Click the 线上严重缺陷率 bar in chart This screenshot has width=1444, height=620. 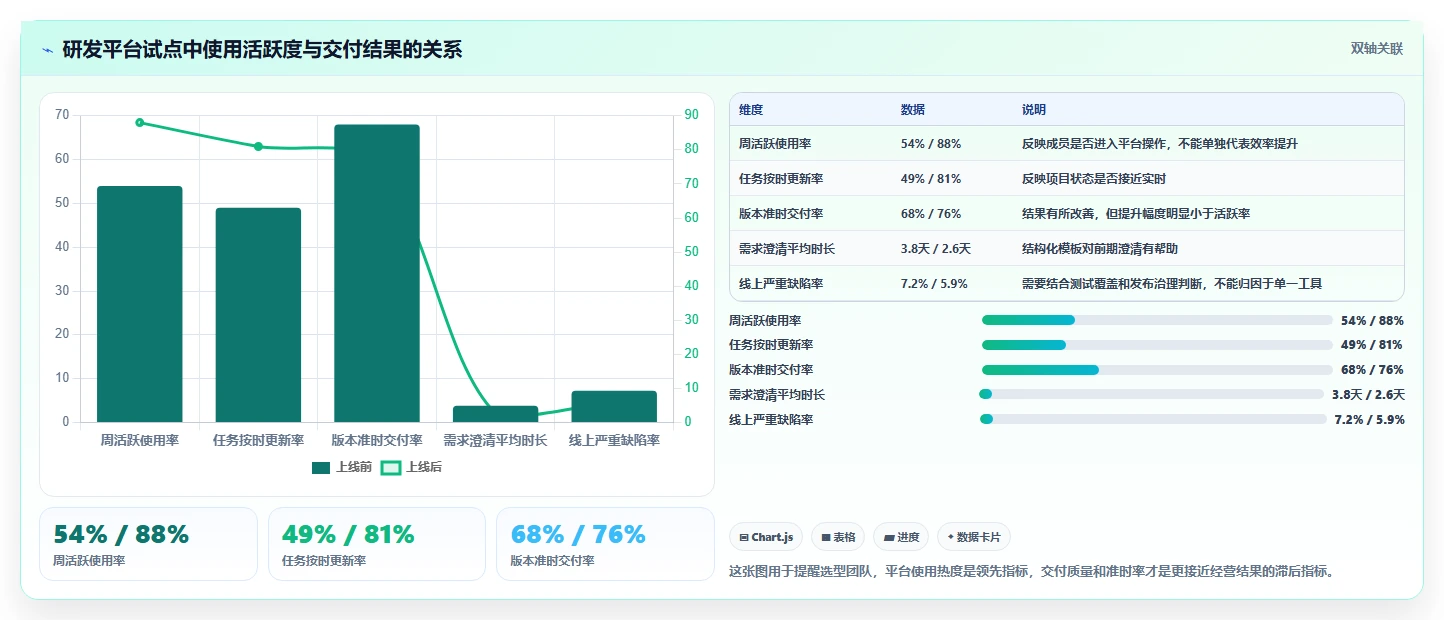coord(614,406)
